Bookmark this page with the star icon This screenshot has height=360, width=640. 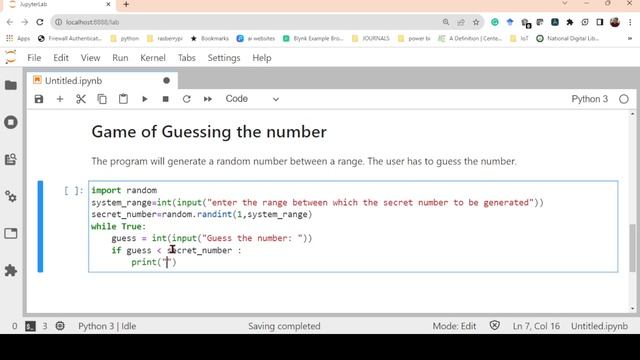pyautogui.click(x=476, y=22)
